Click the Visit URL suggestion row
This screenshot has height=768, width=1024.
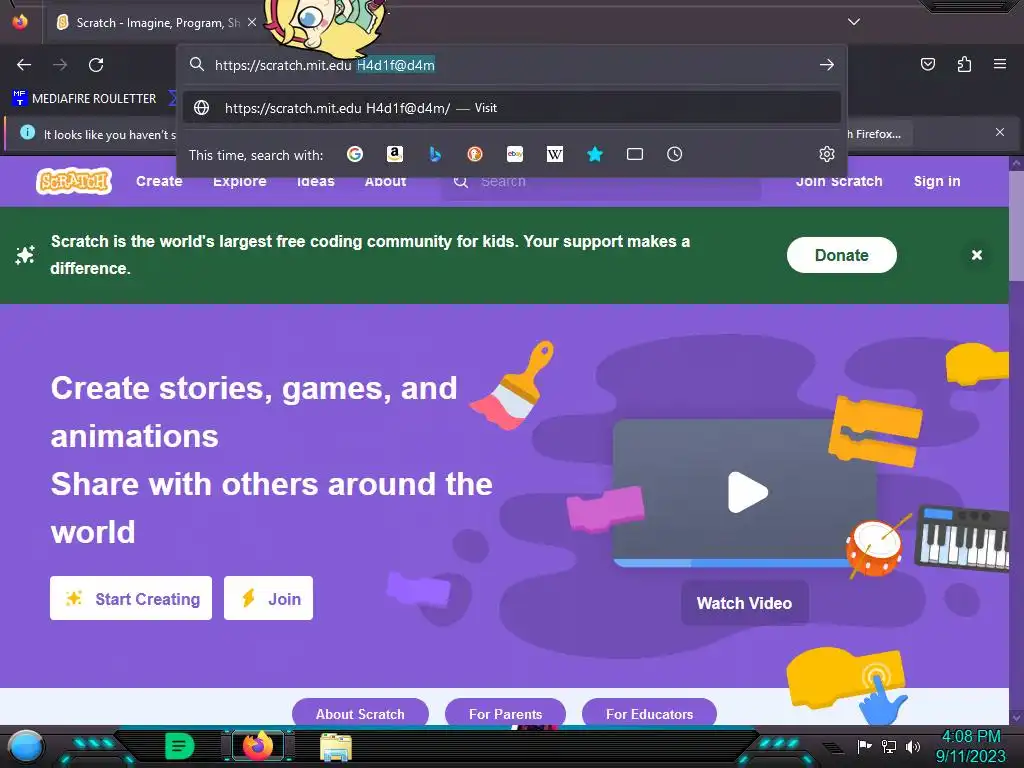pyautogui.click(x=512, y=108)
